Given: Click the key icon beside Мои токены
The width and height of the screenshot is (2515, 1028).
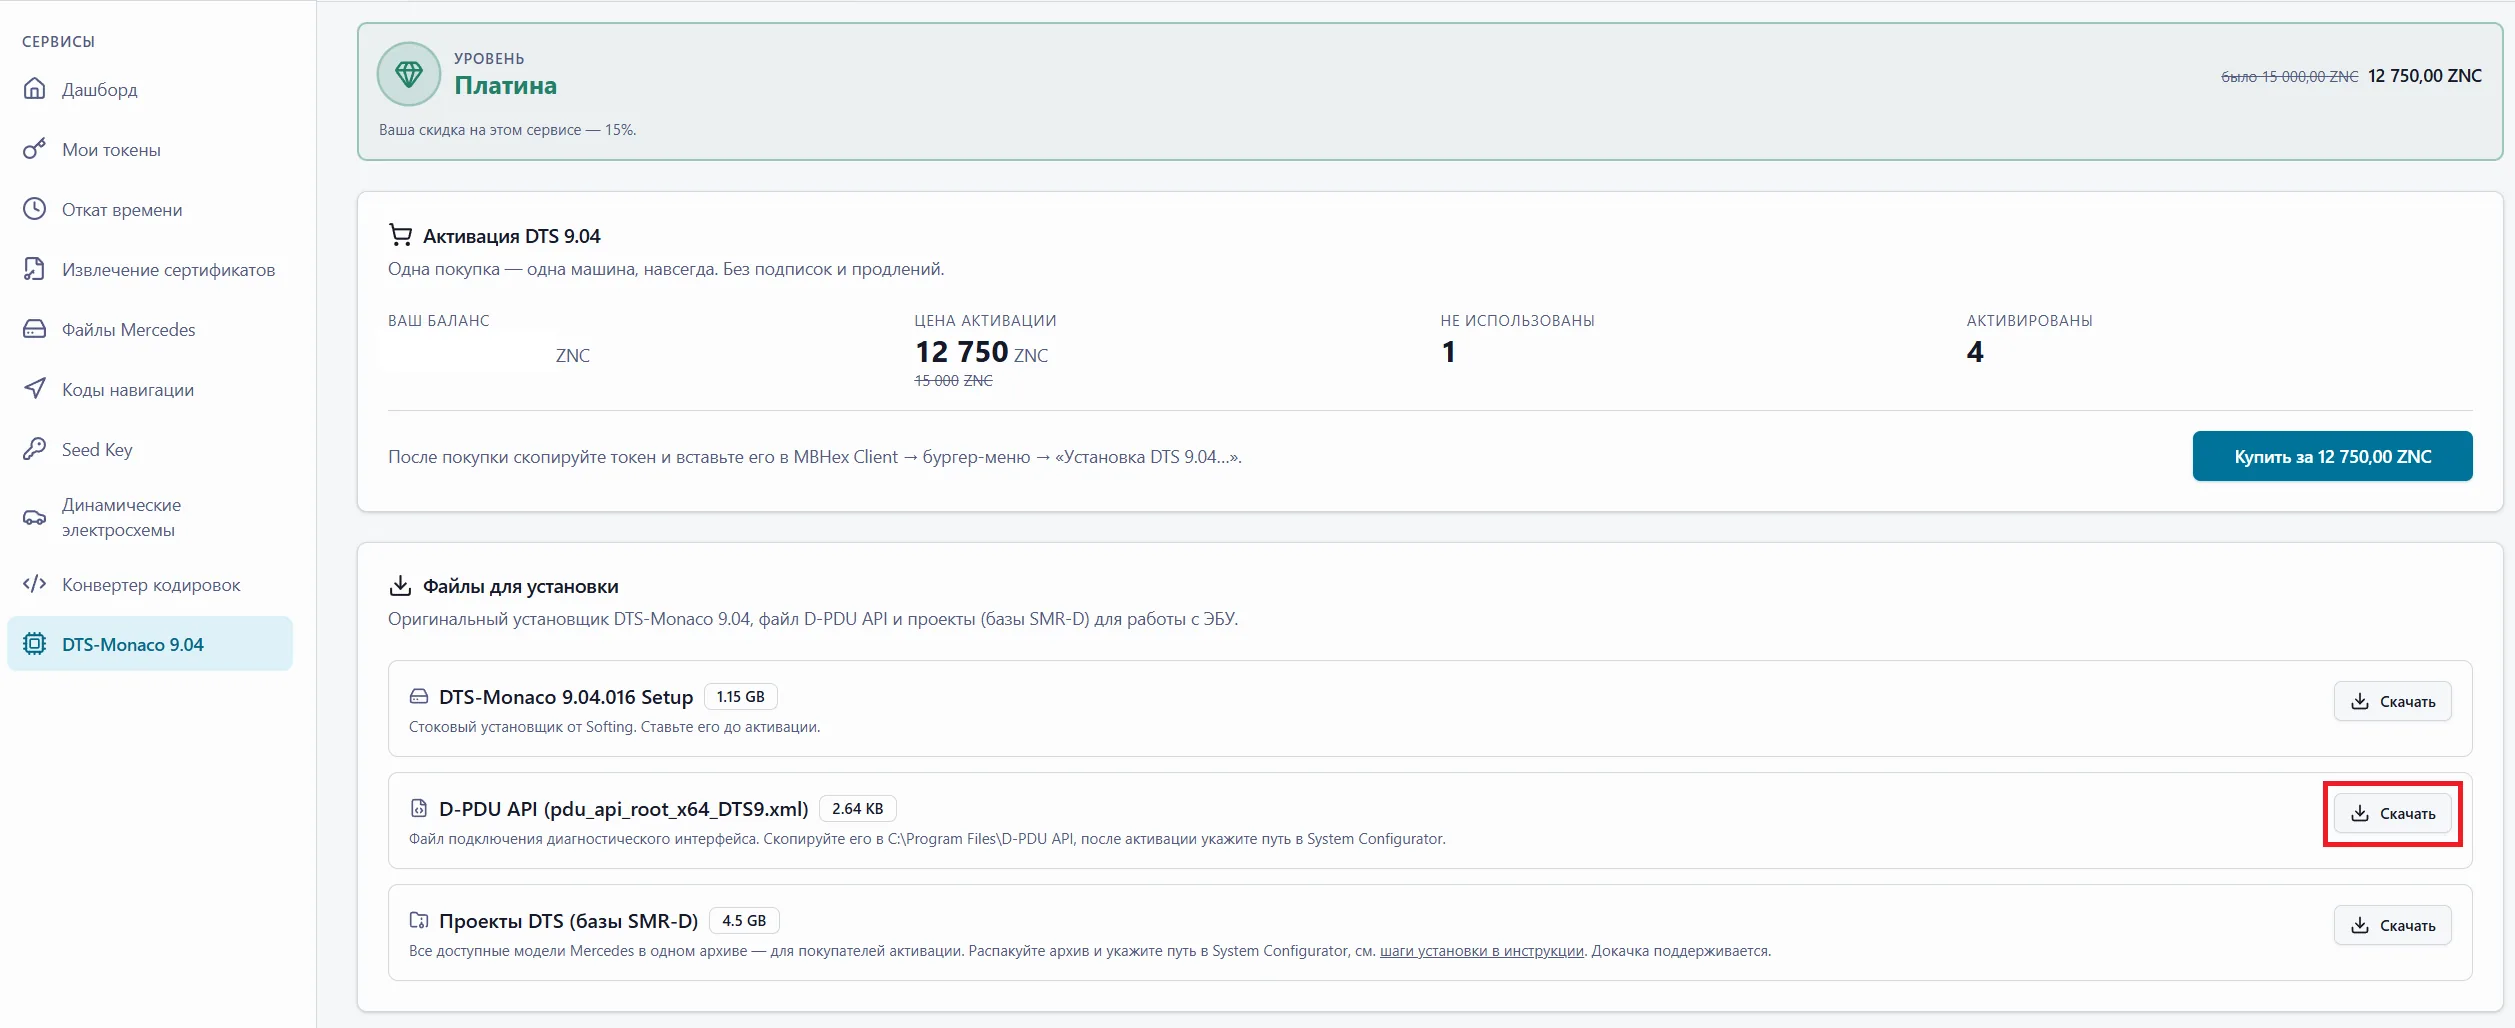Looking at the screenshot, I should coord(35,149).
